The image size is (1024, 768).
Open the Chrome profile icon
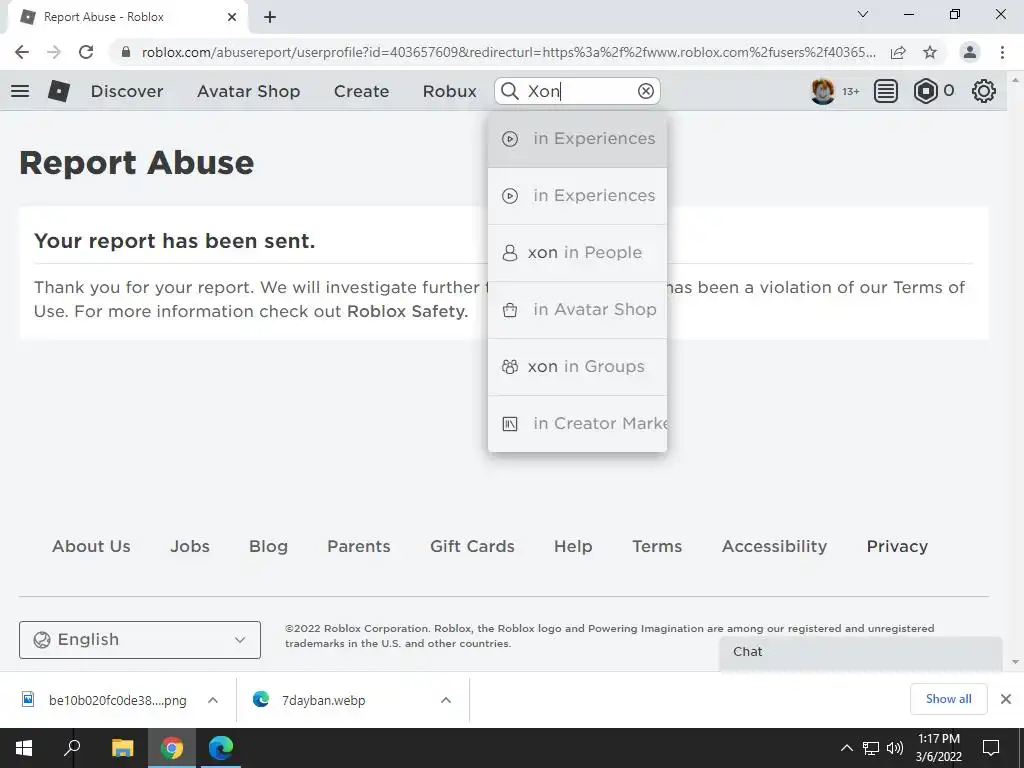click(x=970, y=52)
